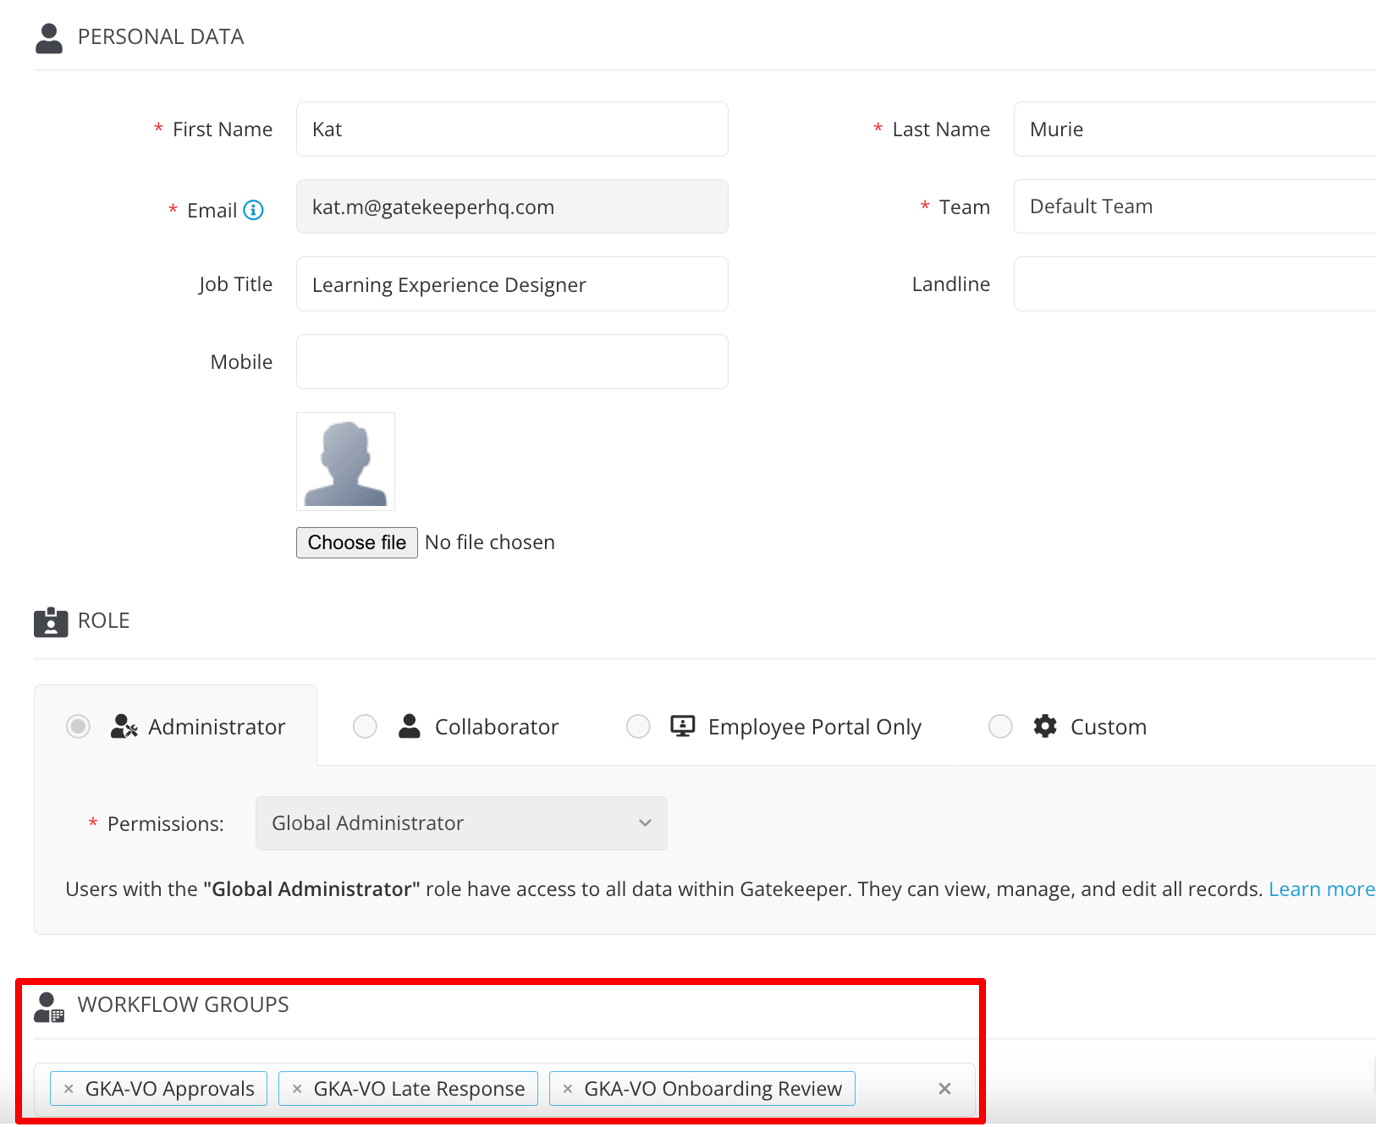Image resolution: width=1376 pixels, height=1127 pixels.
Task: Select the Employee Portal Only radio button
Action: (x=638, y=726)
